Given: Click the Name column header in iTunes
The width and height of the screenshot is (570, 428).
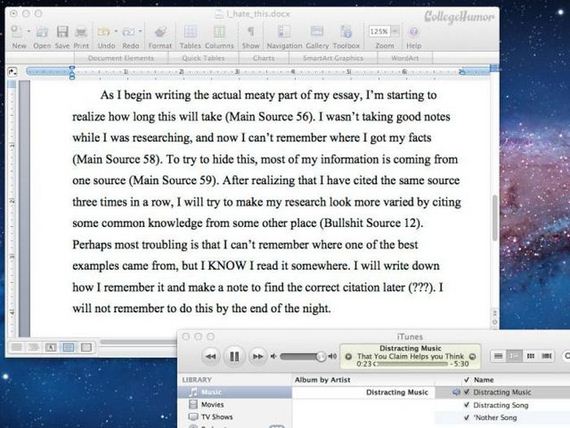Looking at the screenshot, I should coord(483,380).
